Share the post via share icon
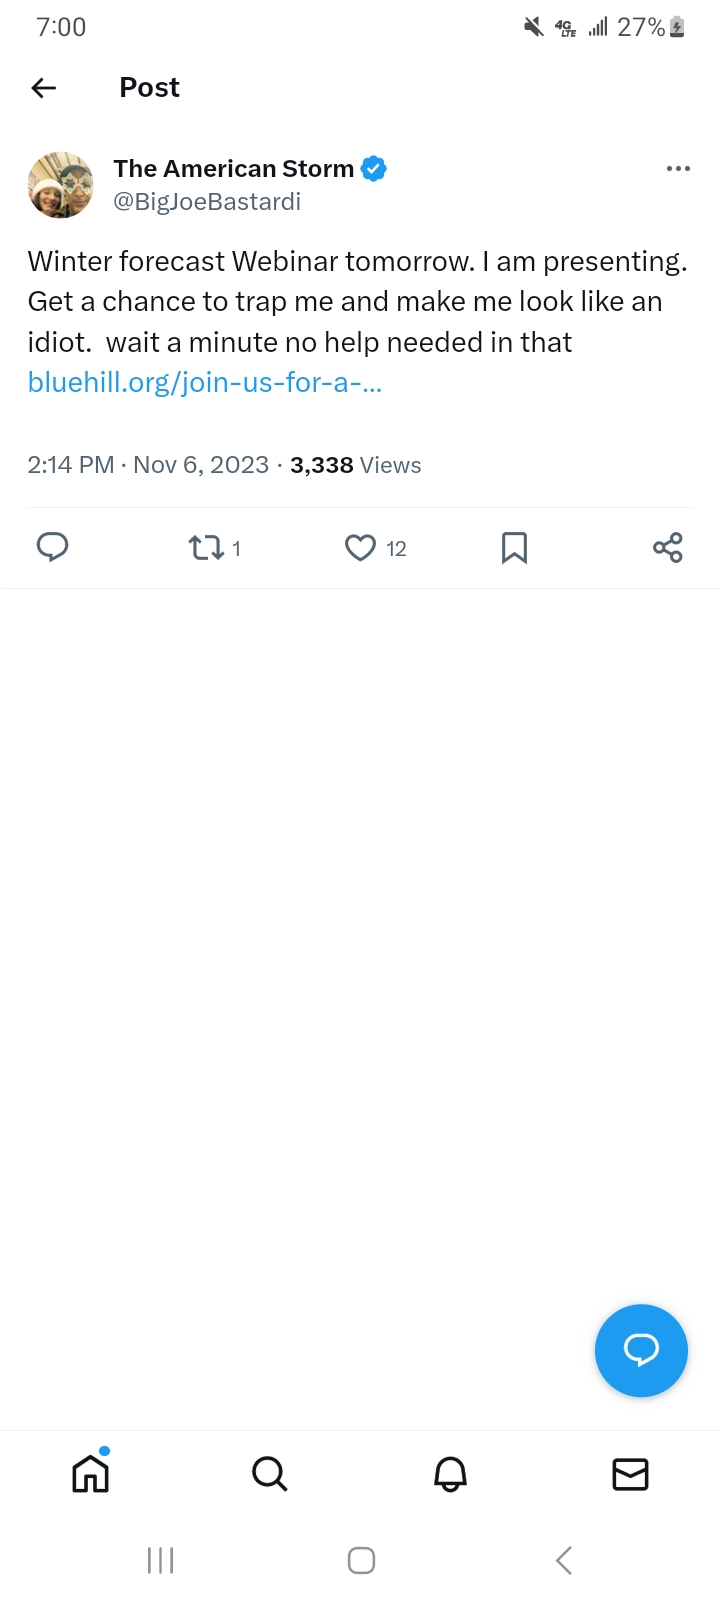 pyautogui.click(x=667, y=548)
